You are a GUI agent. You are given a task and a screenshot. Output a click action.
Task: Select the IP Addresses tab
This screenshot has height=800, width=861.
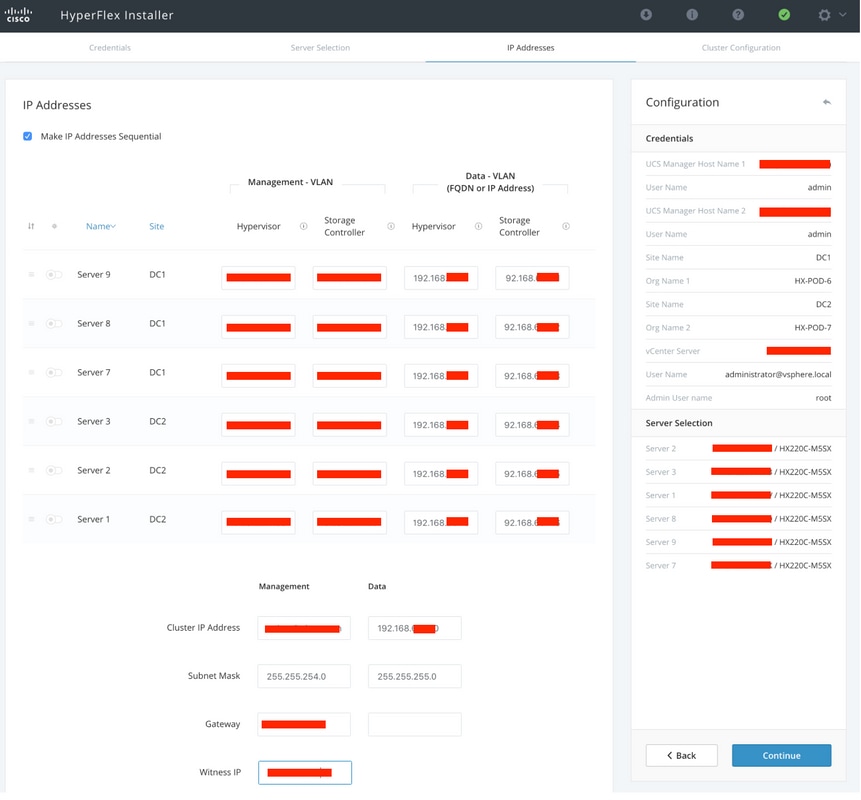(x=530, y=48)
